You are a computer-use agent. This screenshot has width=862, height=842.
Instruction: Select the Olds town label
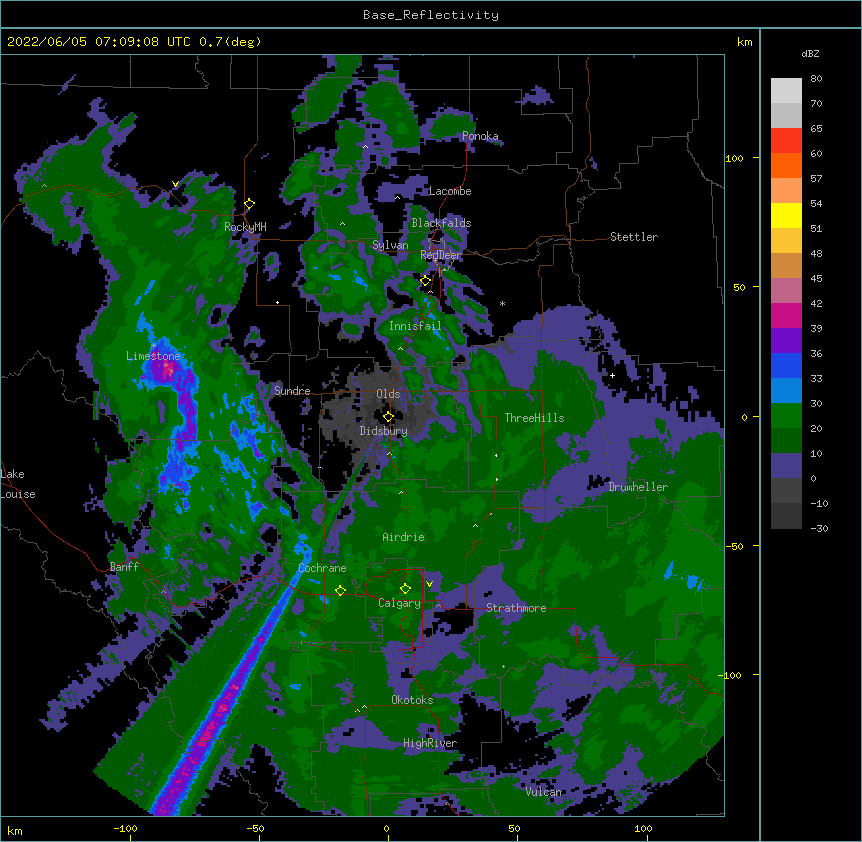click(388, 394)
